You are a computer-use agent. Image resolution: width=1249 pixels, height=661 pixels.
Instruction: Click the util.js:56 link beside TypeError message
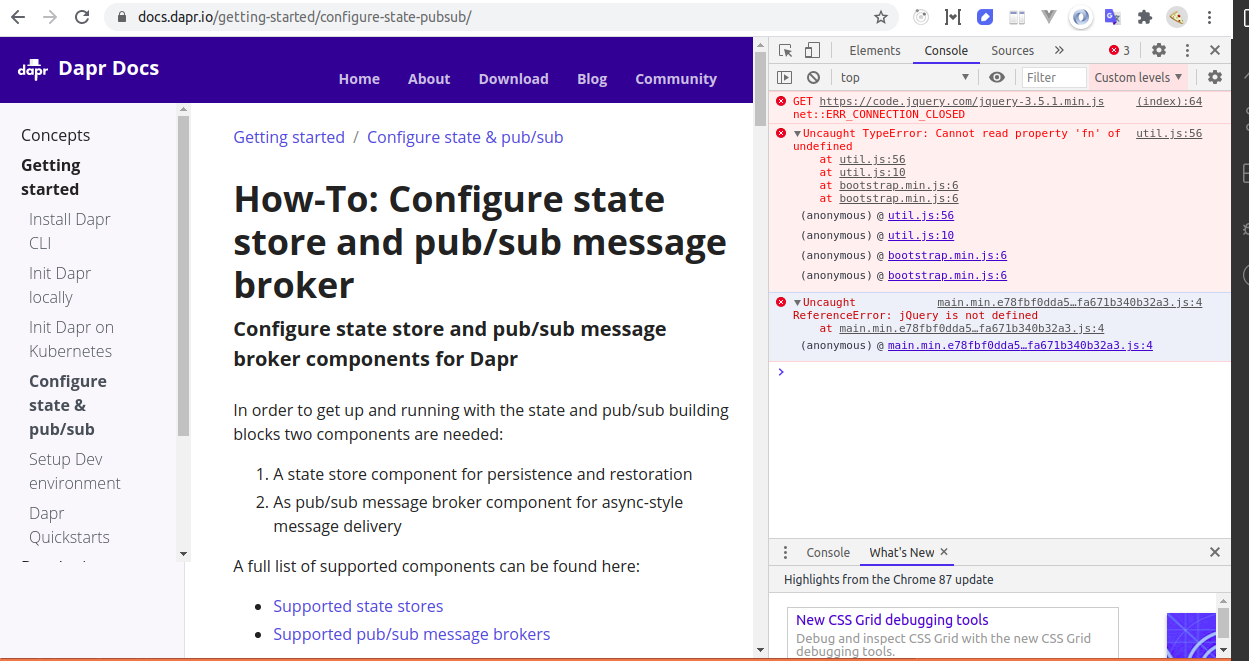[x=1169, y=134]
